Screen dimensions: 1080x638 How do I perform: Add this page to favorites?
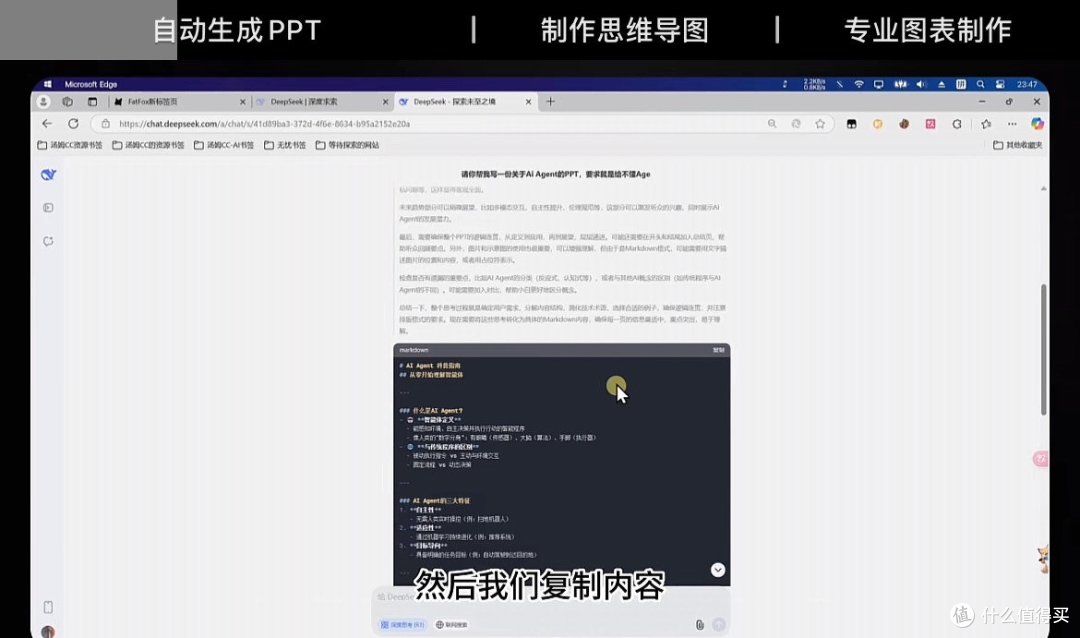pyautogui.click(x=820, y=124)
